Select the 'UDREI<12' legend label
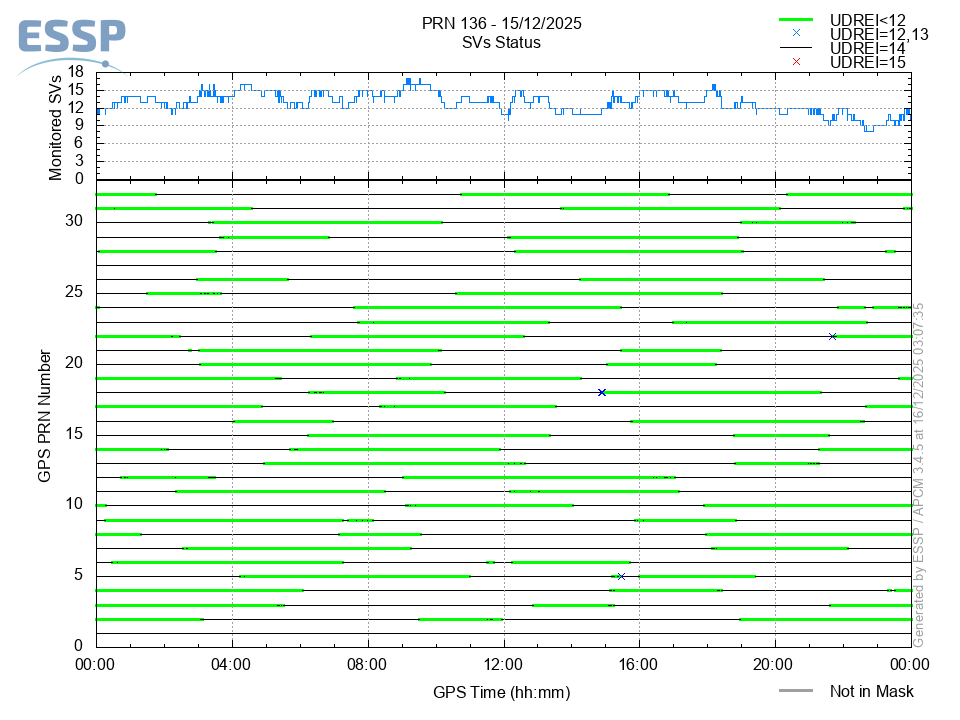The width and height of the screenshot is (960, 720). pyautogui.click(x=867, y=20)
